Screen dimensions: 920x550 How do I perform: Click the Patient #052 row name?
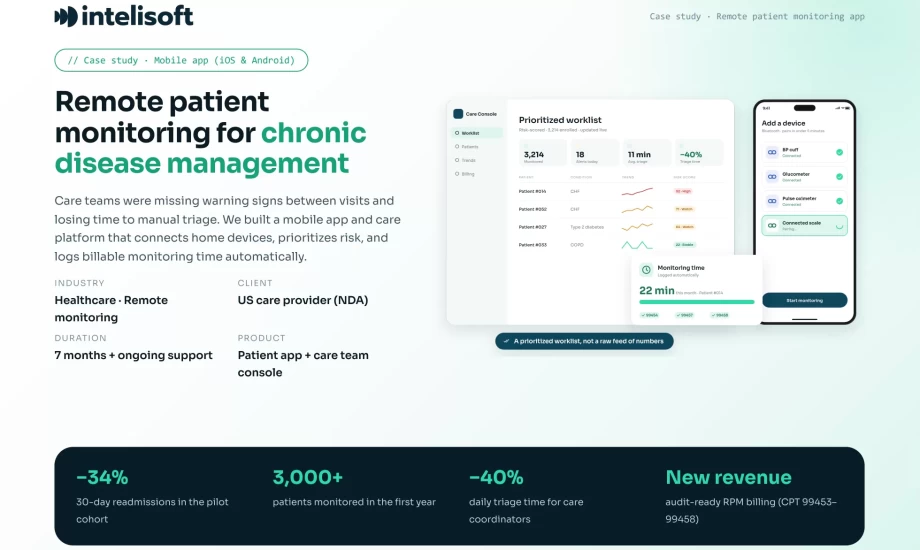click(x=533, y=209)
